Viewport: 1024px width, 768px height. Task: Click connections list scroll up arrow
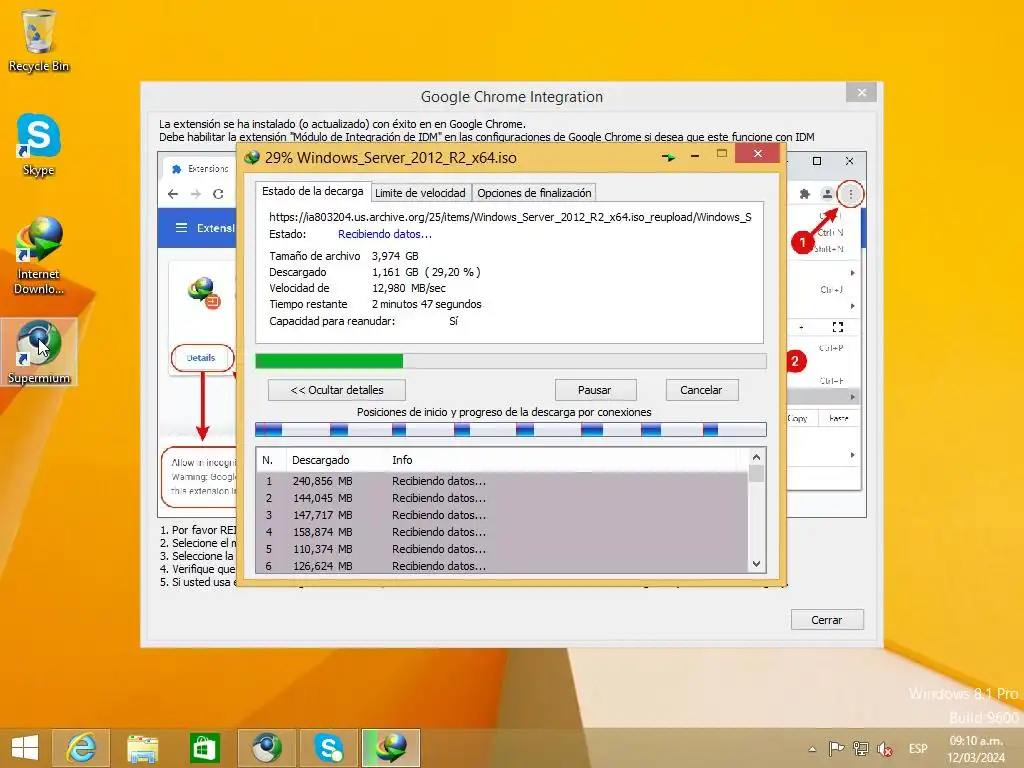pos(756,457)
